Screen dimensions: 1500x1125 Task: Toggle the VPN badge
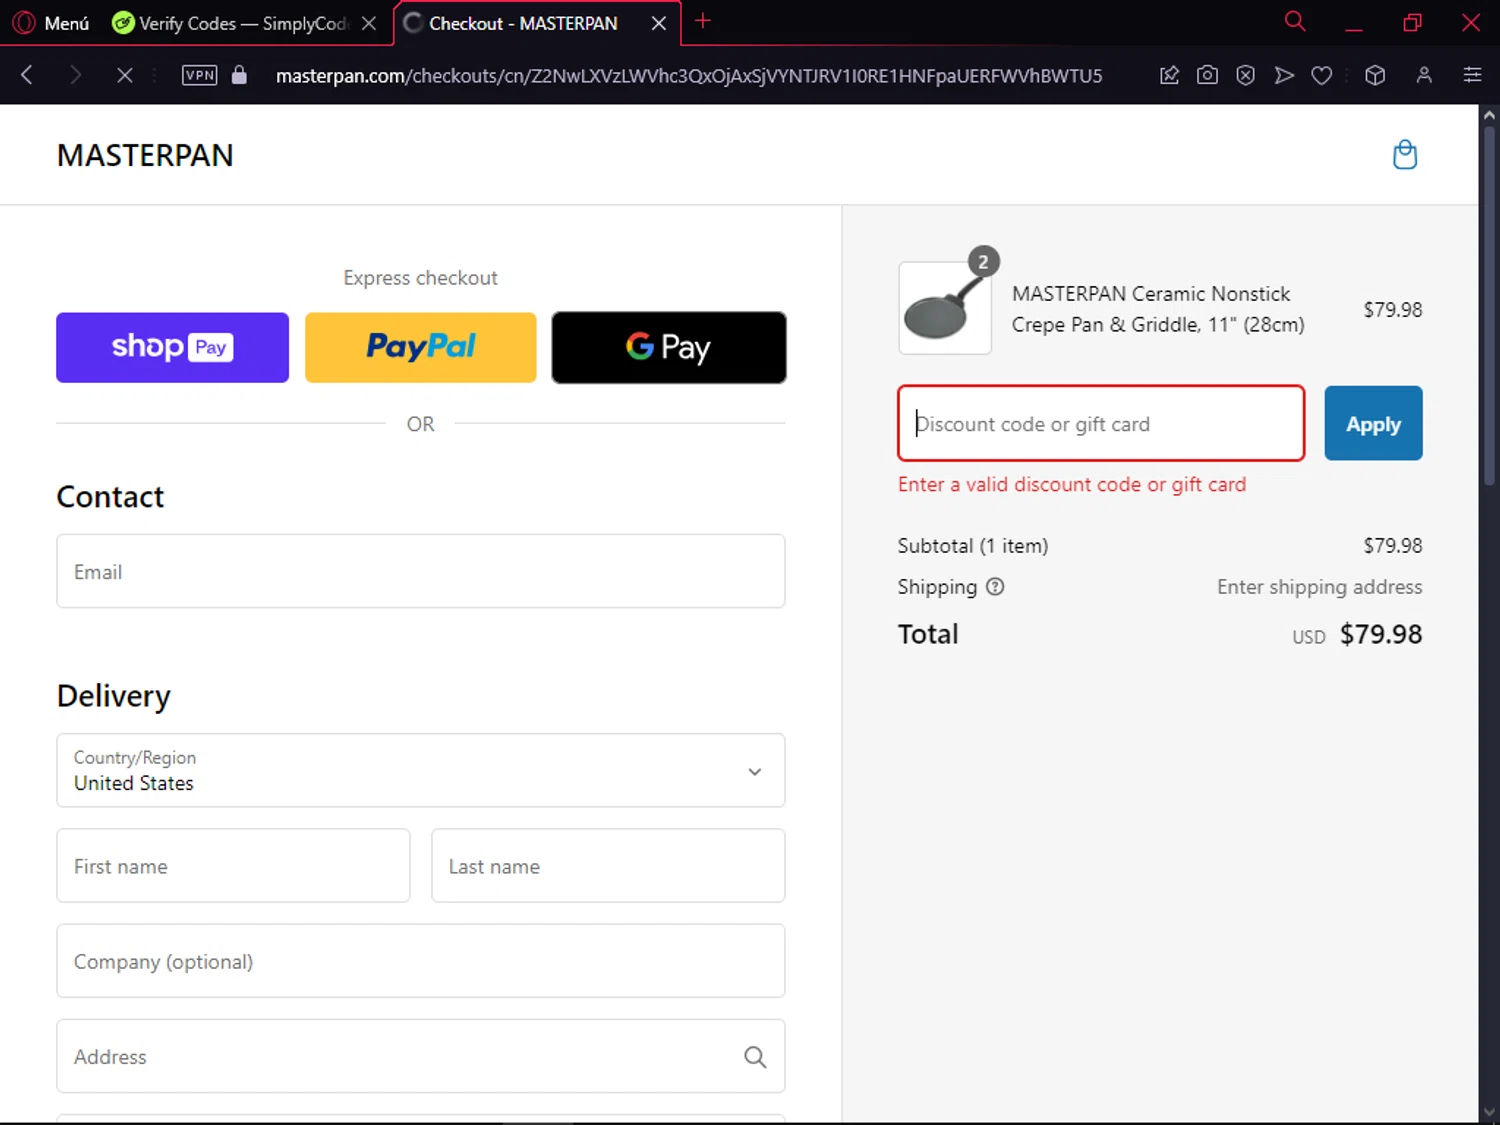[x=200, y=75]
